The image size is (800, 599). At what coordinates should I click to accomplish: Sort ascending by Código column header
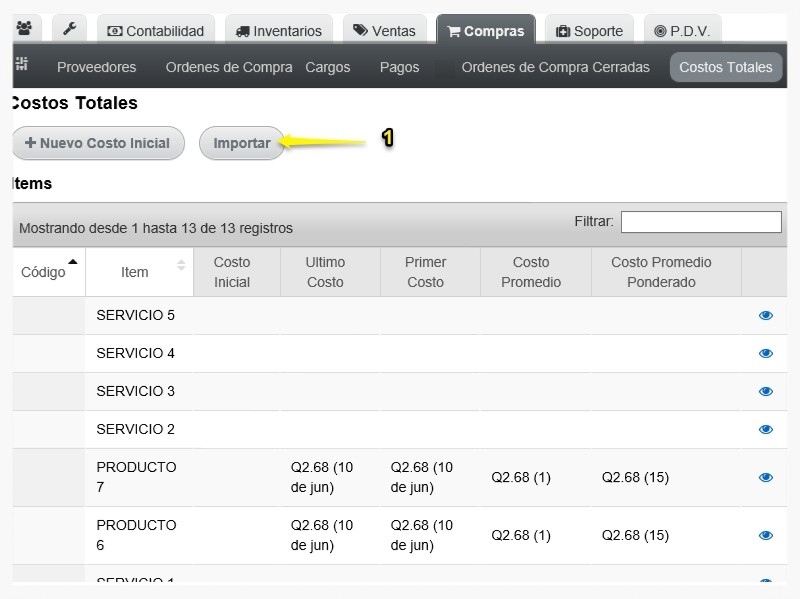(48, 272)
